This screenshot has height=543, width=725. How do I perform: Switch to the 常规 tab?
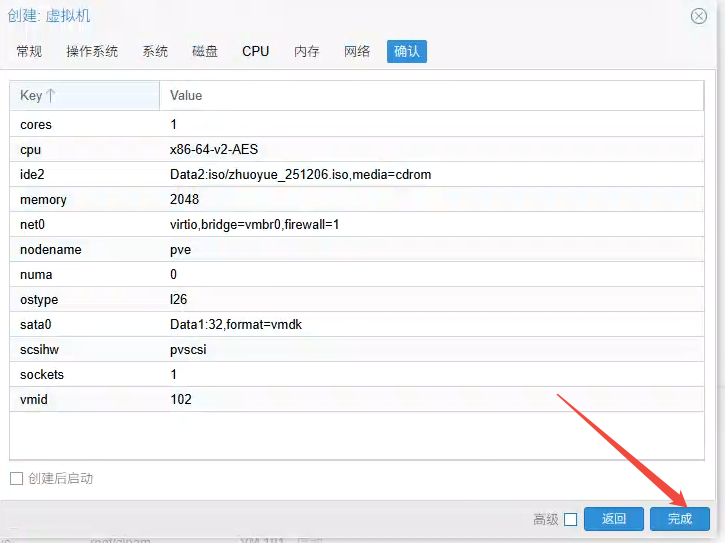29,51
